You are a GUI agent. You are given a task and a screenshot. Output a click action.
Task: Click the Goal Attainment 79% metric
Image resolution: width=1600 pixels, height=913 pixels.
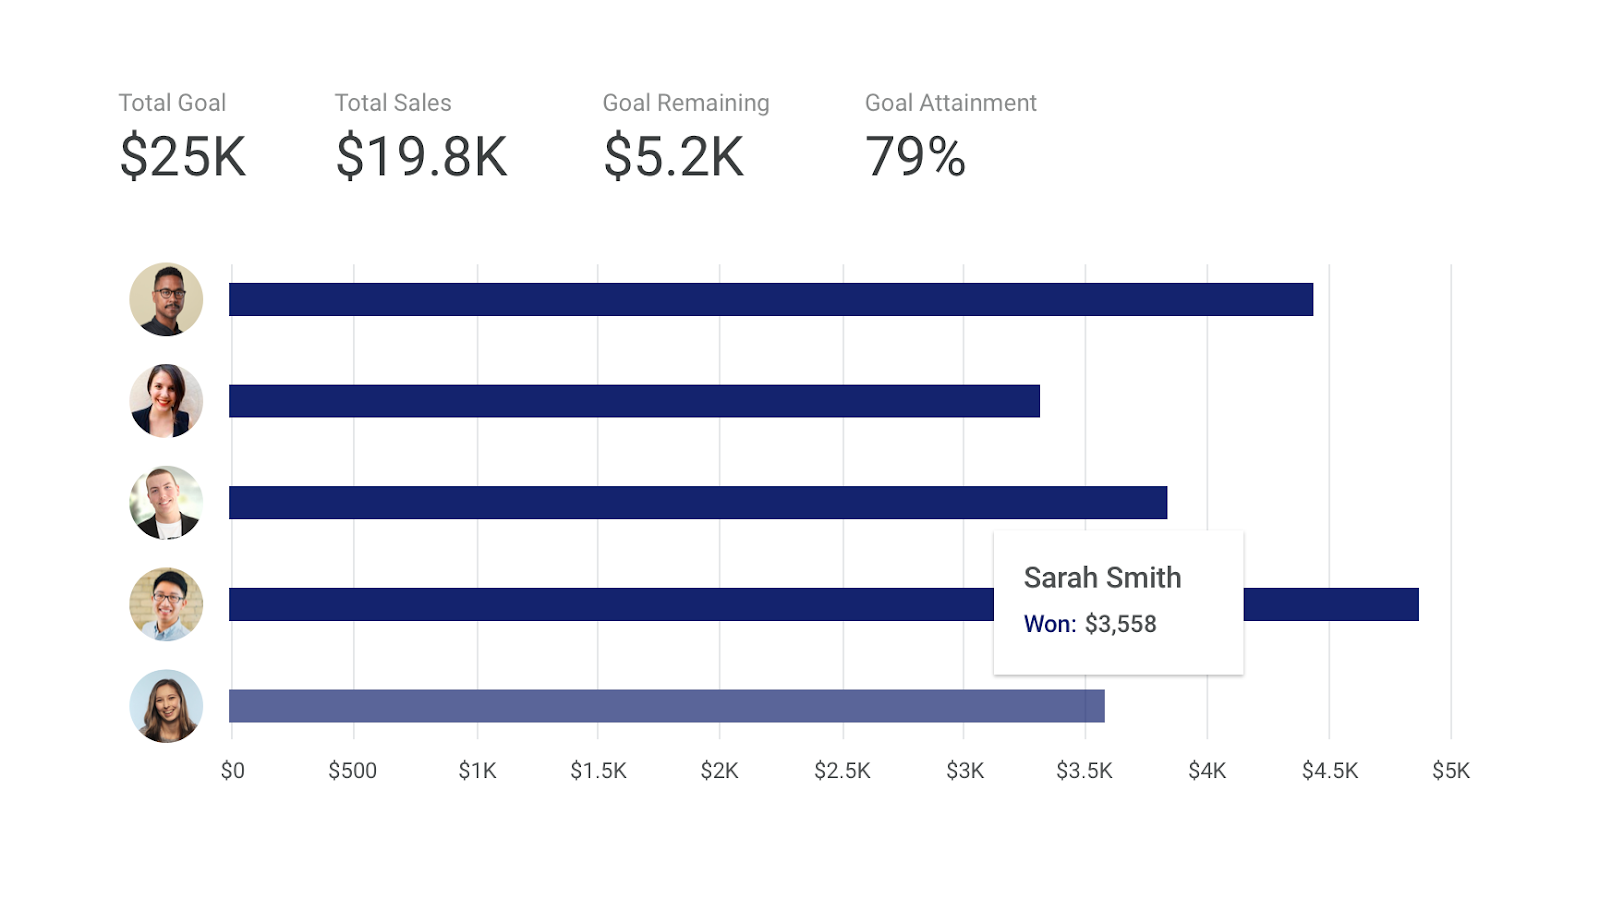coord(950,136)
